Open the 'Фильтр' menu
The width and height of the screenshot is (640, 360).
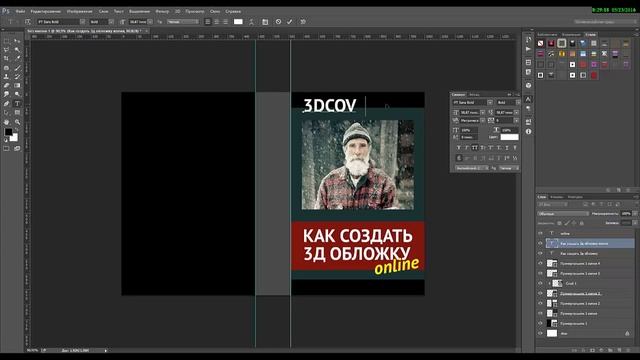coord(162,11)
